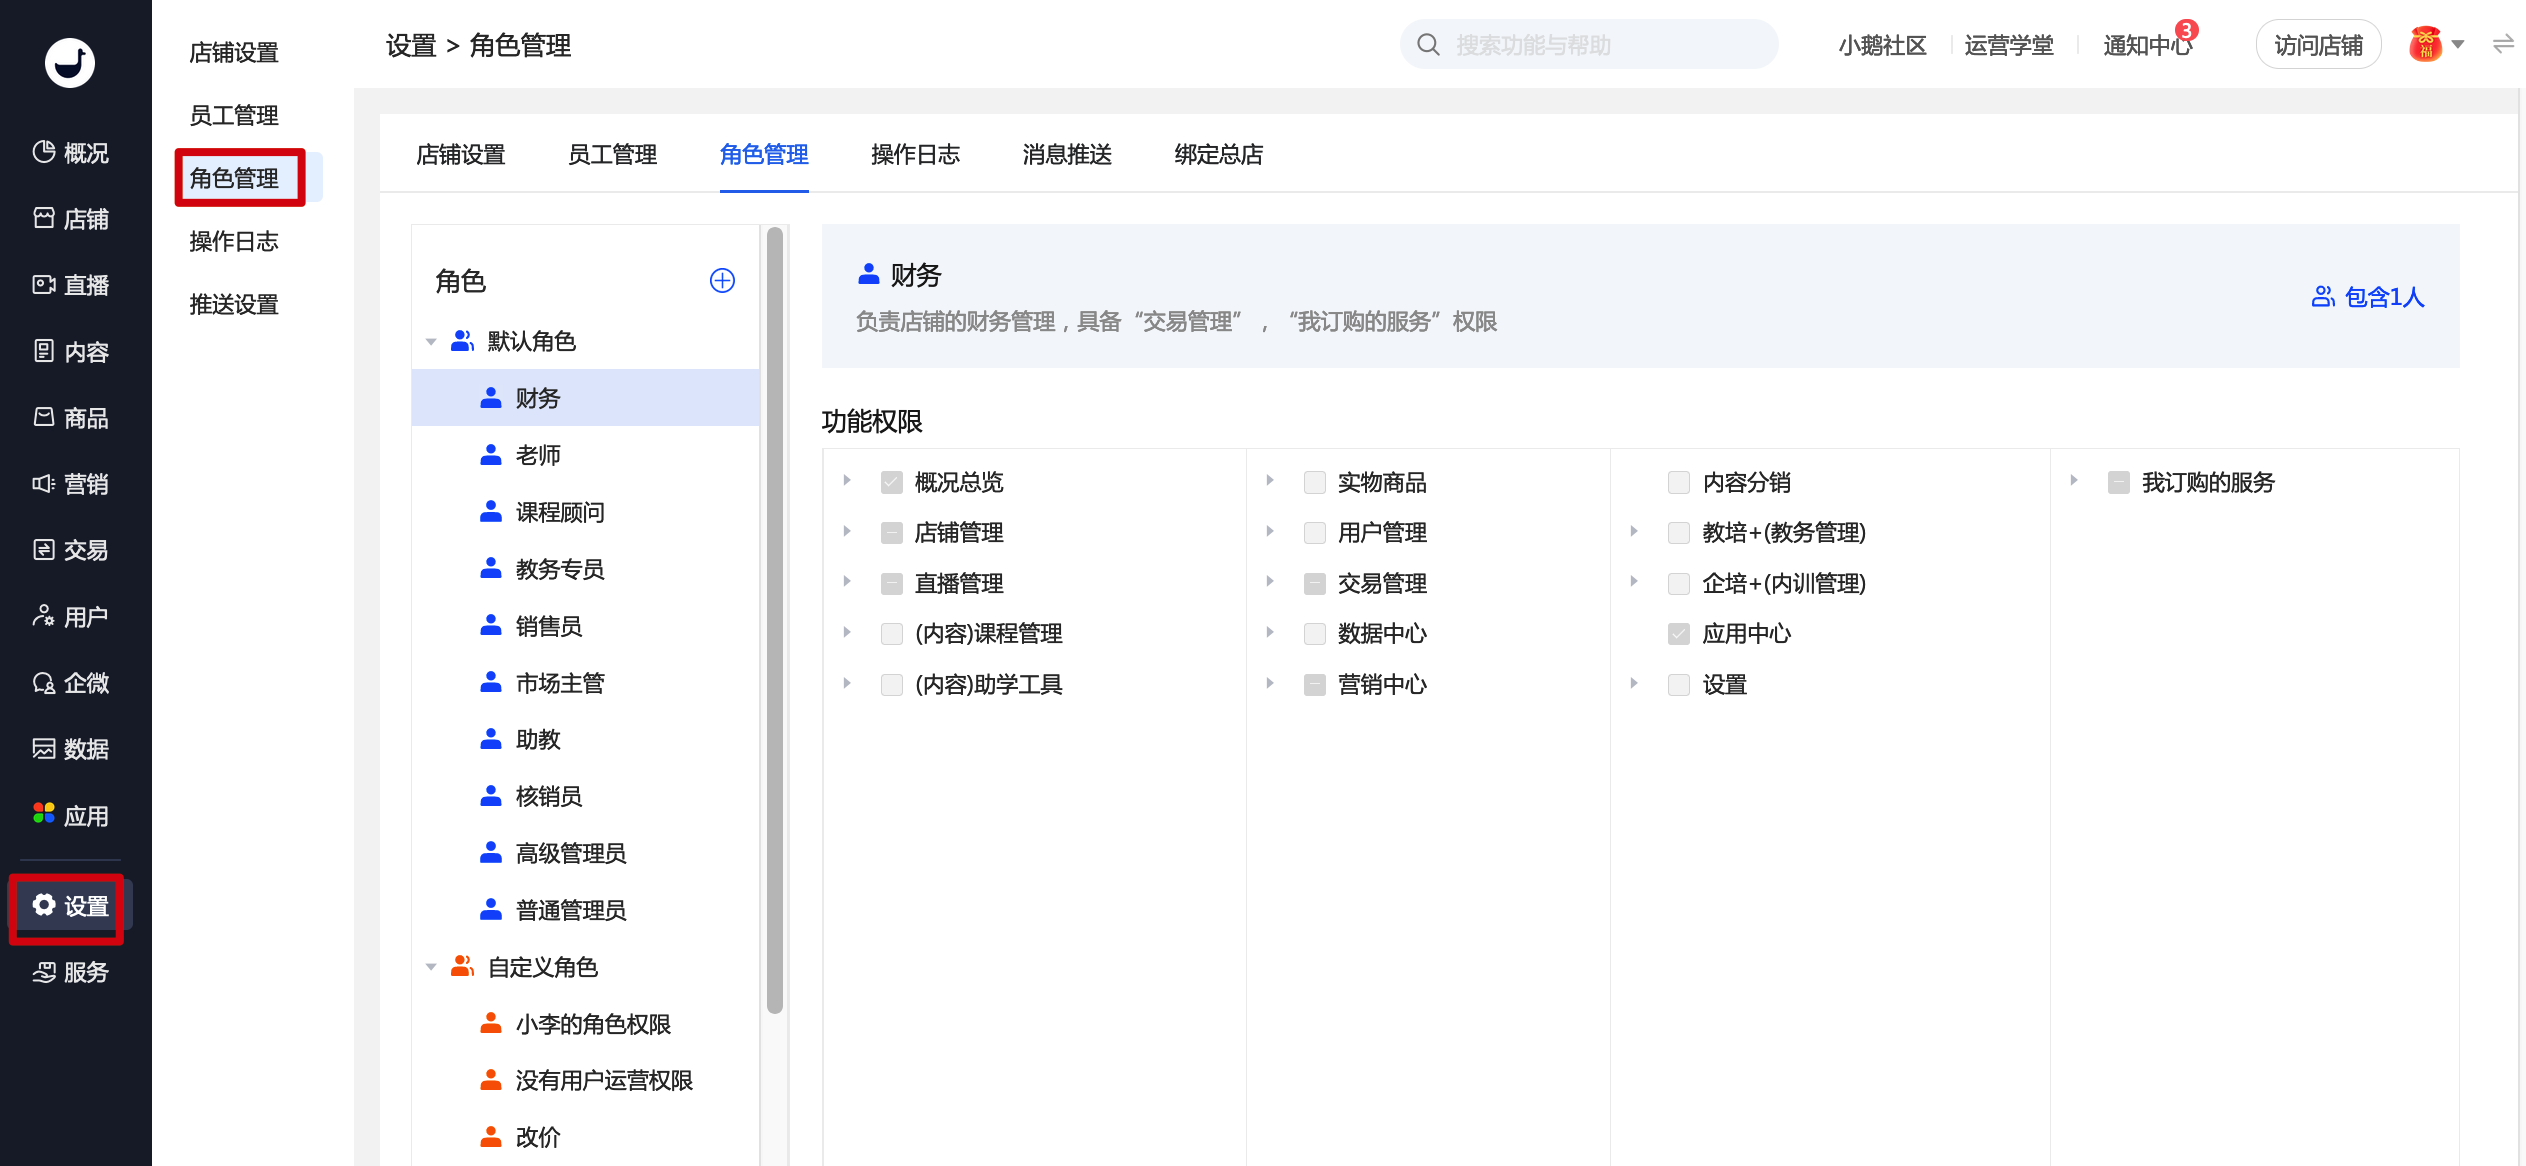View members via 包含1人 link
Screen dimensions: 2526x1166
point(2368,297)
